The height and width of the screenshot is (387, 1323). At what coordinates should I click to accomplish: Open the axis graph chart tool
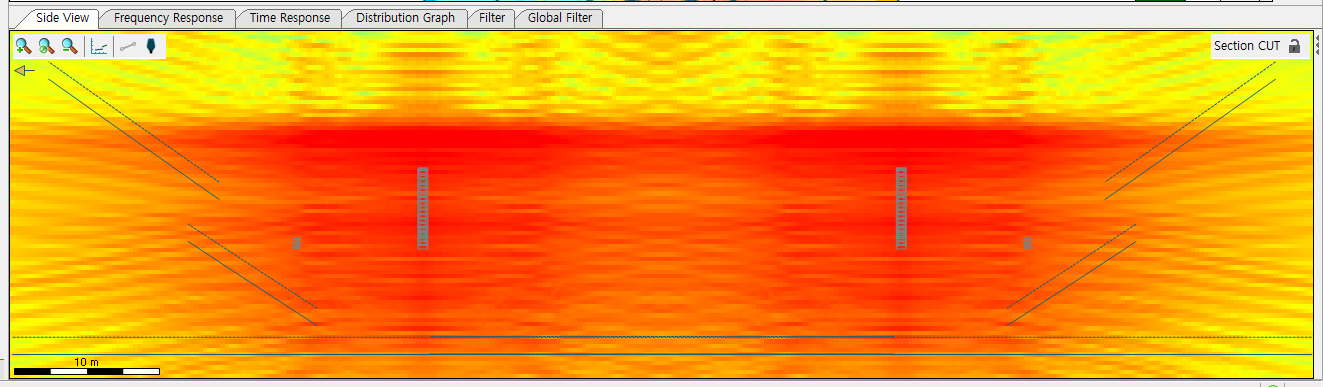click(x=99, y=46)
